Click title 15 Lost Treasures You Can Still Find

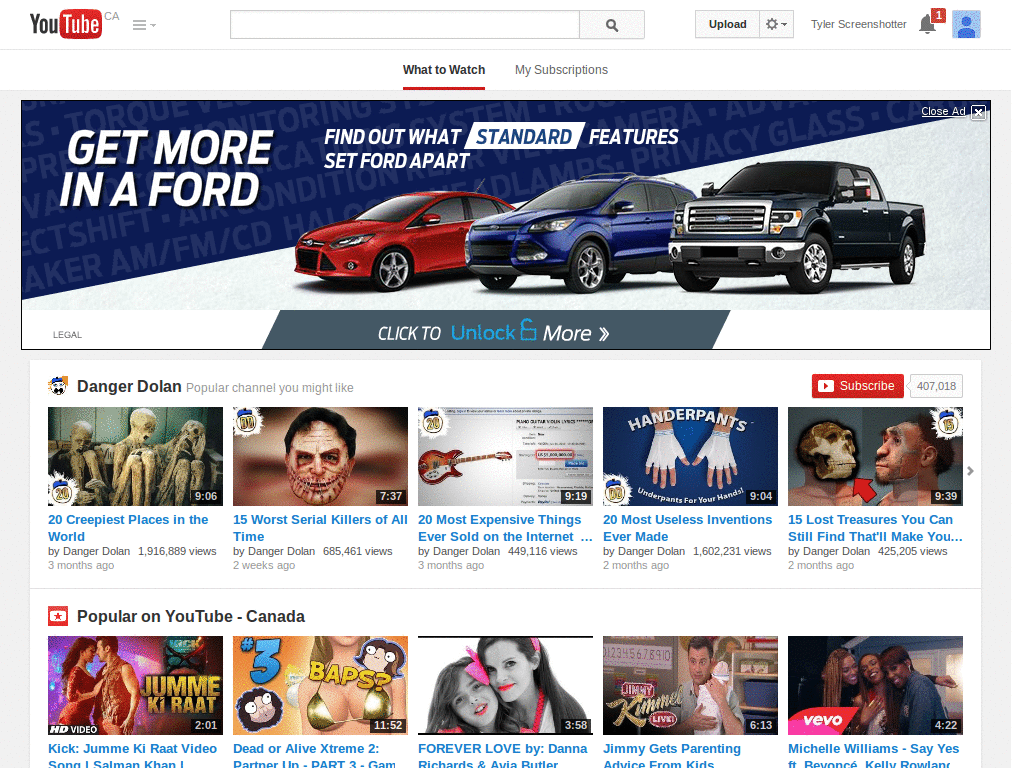pos(875,528)
